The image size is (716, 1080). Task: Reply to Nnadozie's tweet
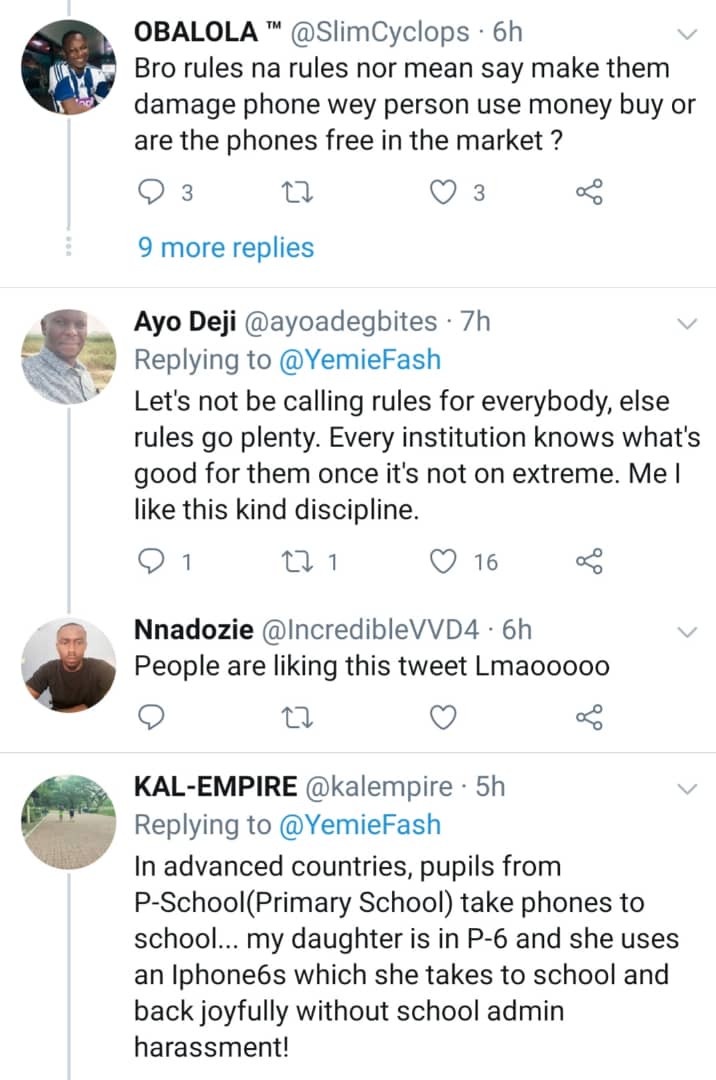(x=149, y=716)
